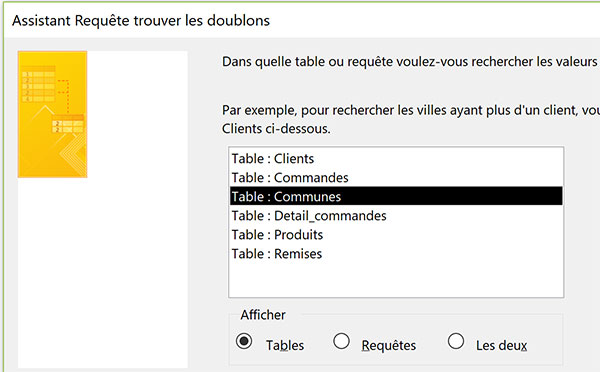Image resolution: width=600 pixels, height=372 pixels.
Task: Click the upper table grid in illustration
Action: (39, 84)
